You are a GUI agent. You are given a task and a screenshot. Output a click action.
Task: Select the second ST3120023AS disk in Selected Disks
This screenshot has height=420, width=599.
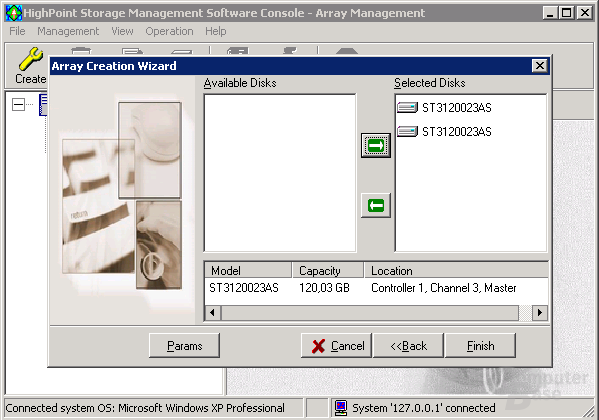tap(444, 132)
